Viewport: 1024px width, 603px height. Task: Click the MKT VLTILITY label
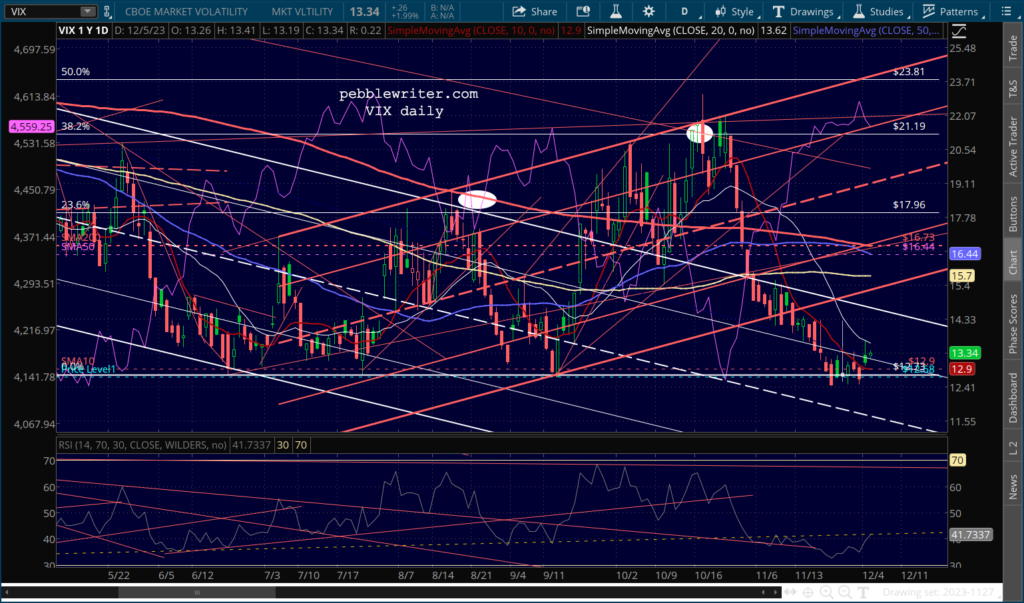[302, 12]
